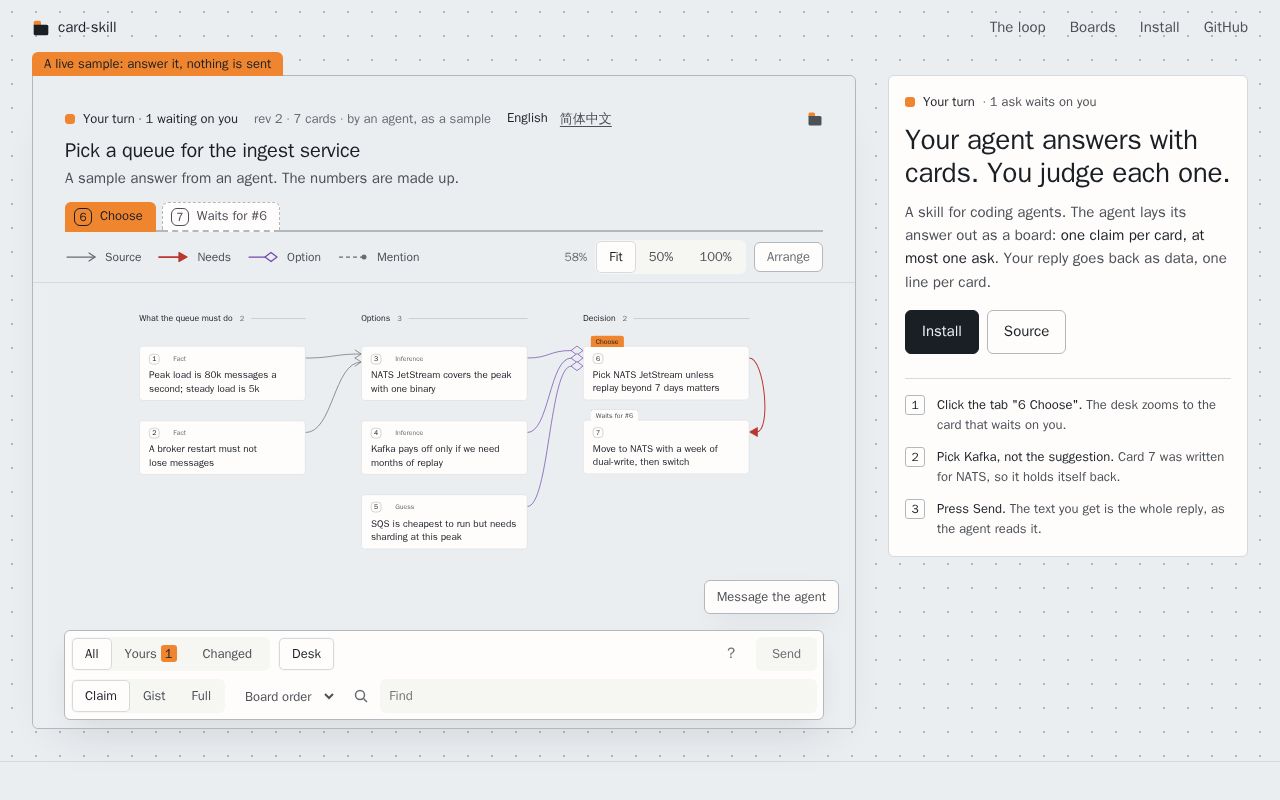Click the card-skill site title
The width and height of the screenshot is (1280, 800).
tap(87, 28)
